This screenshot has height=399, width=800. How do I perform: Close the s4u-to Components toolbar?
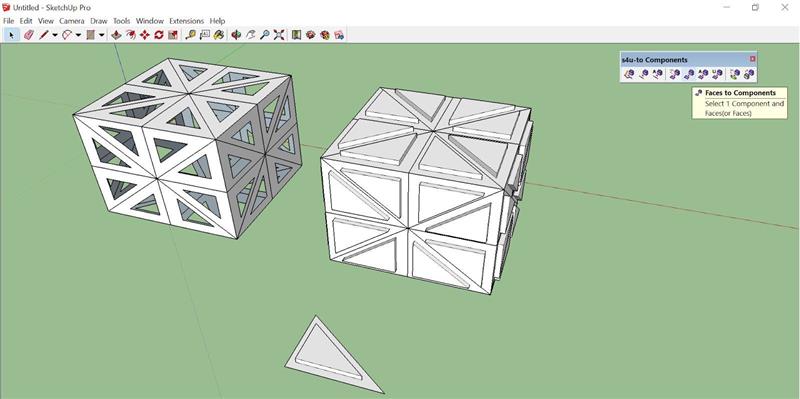[x=753, y=59]
